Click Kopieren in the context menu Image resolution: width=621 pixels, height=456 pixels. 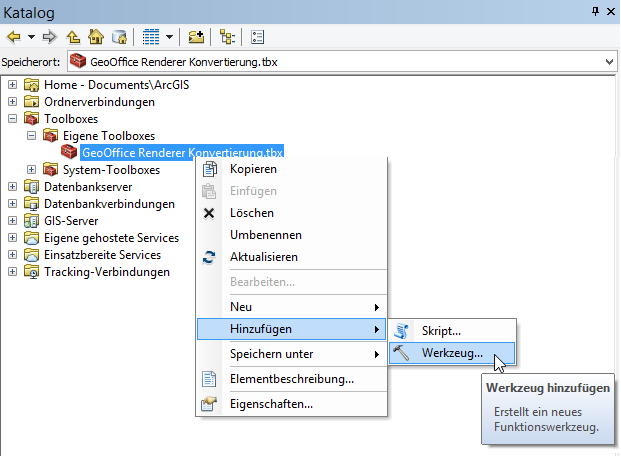coord(253,169)
